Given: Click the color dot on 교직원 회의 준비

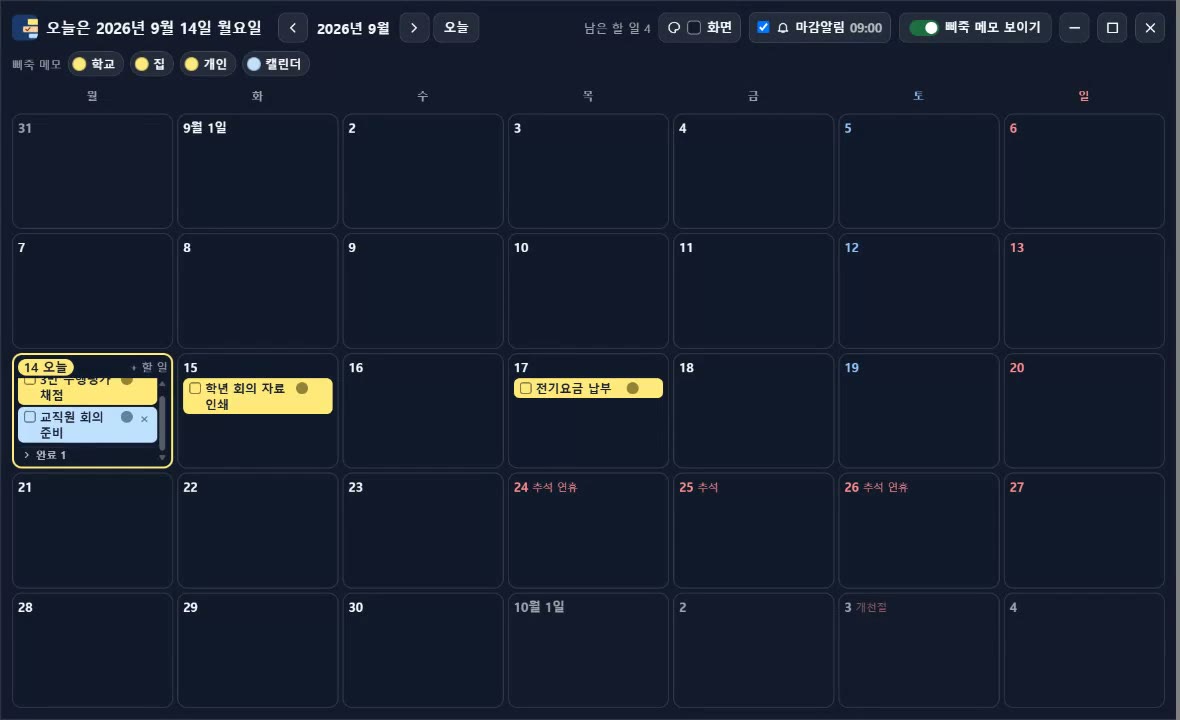Looking at the screenshot, I should [126, 417].
